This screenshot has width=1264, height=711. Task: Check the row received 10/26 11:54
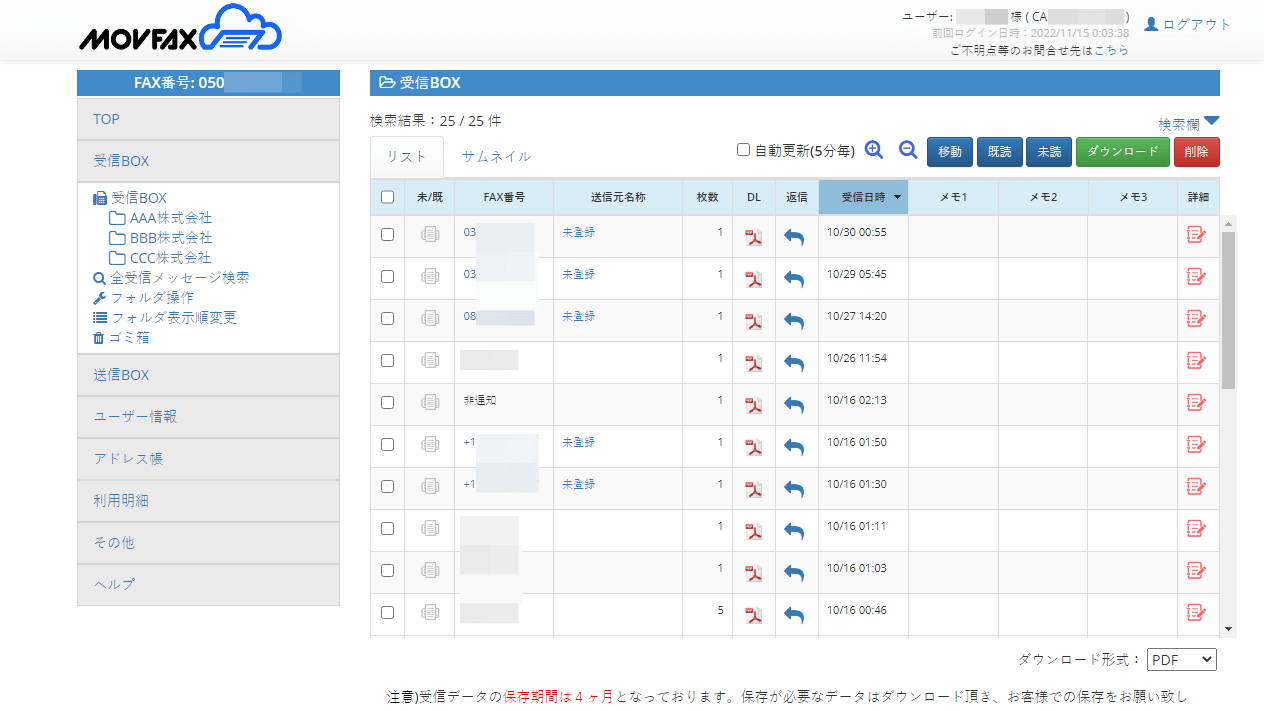tap(387, 361)
